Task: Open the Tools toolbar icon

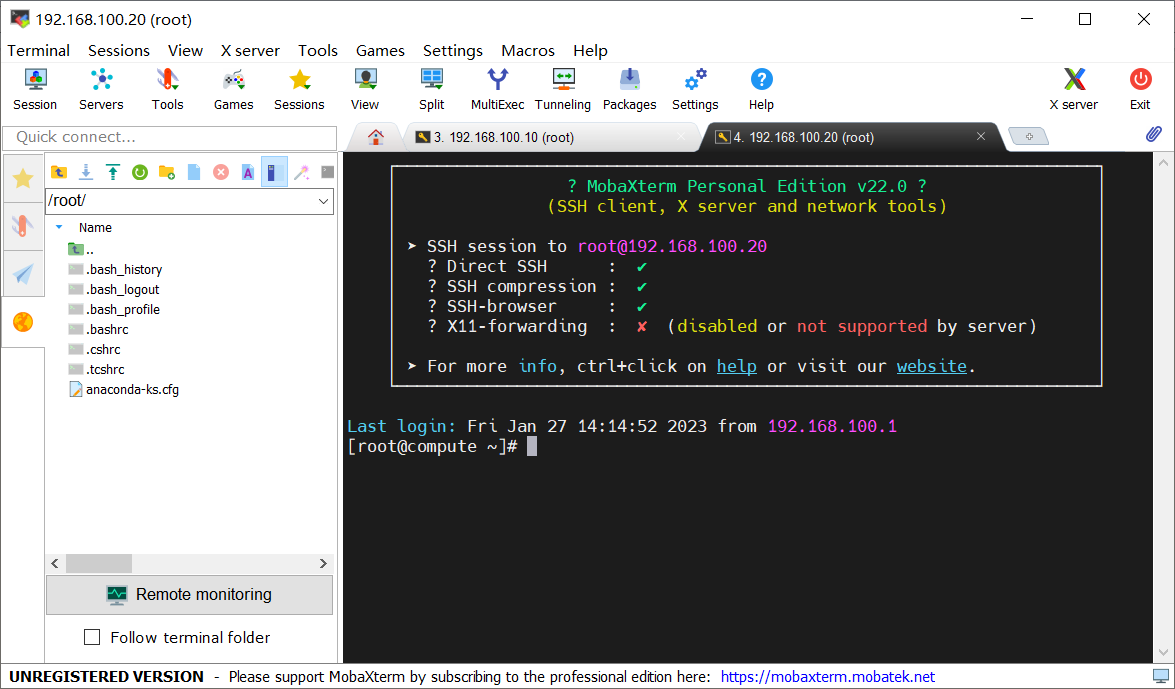Action: [167, 88]
